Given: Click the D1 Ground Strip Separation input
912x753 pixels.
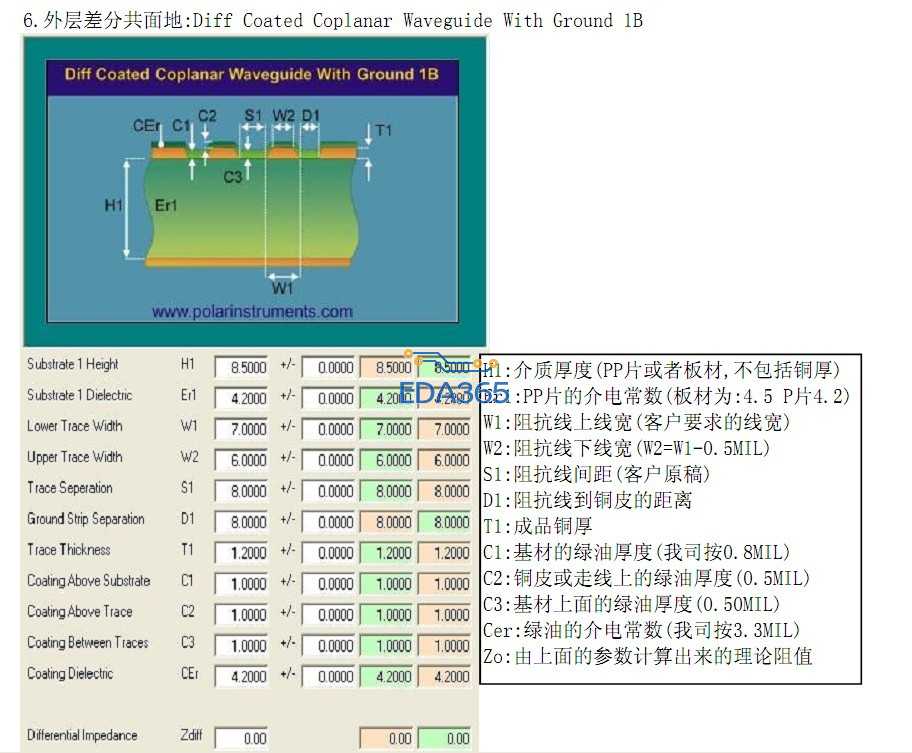Looking at the screenshot, I should click(241, 522).
